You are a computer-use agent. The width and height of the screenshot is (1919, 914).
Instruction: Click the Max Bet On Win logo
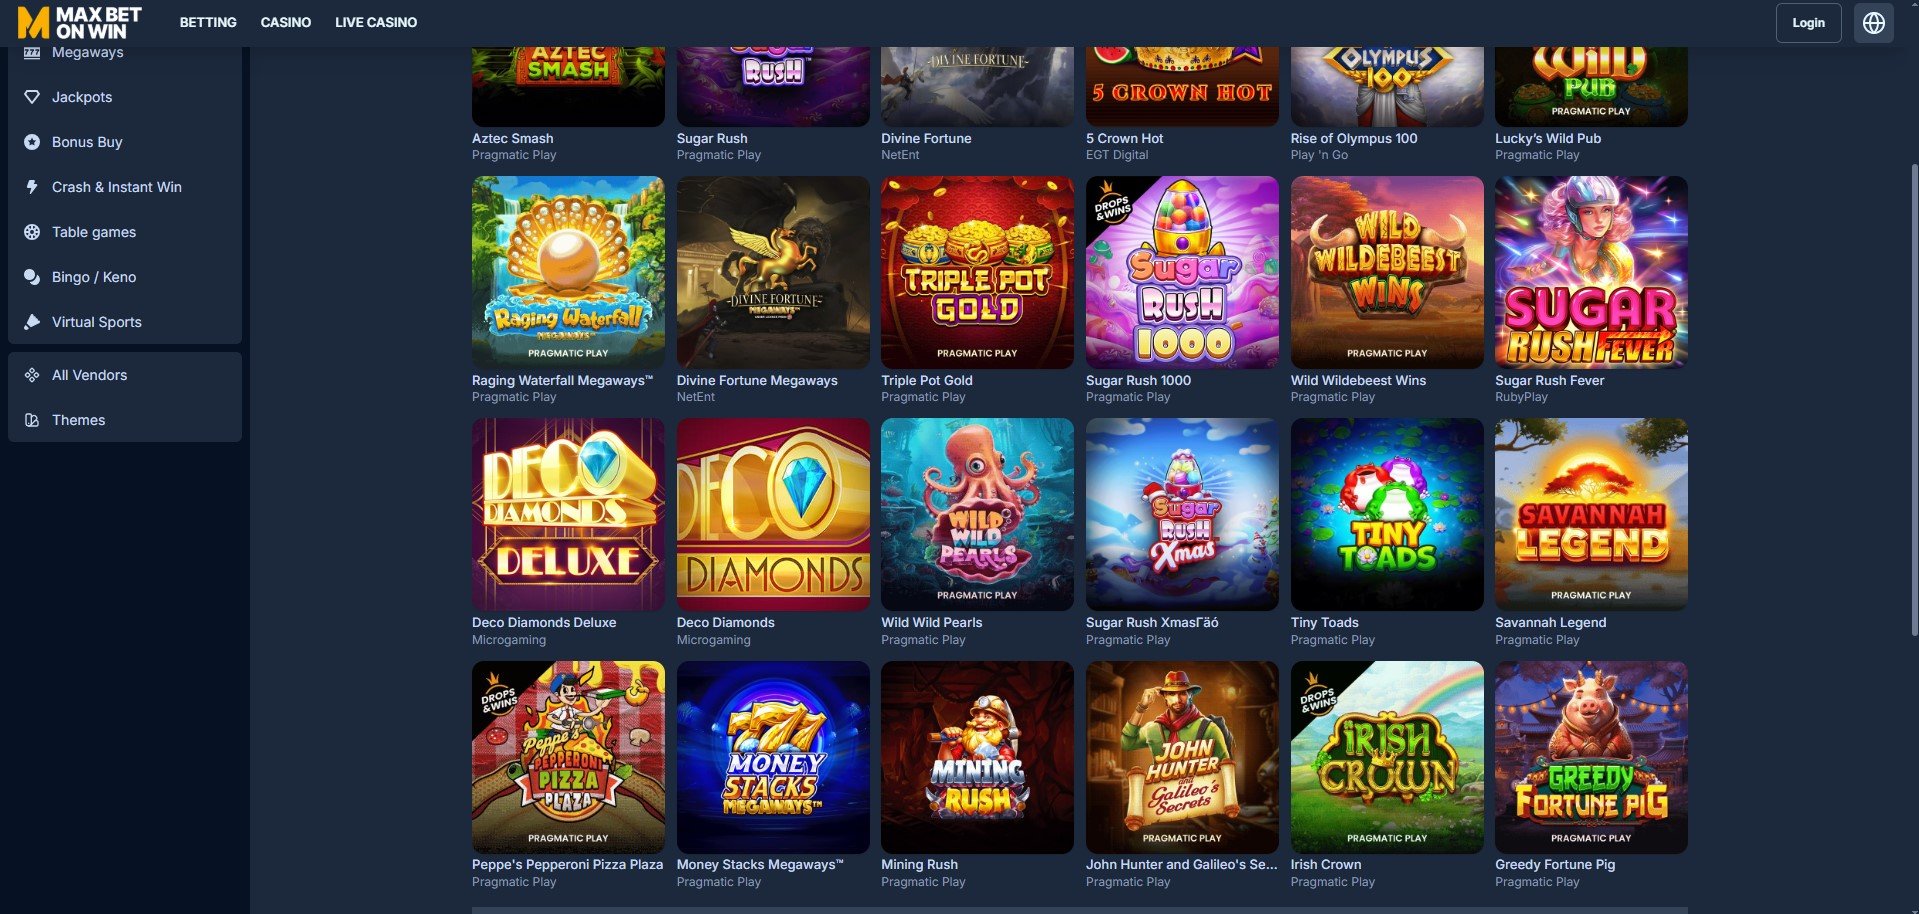80,22
